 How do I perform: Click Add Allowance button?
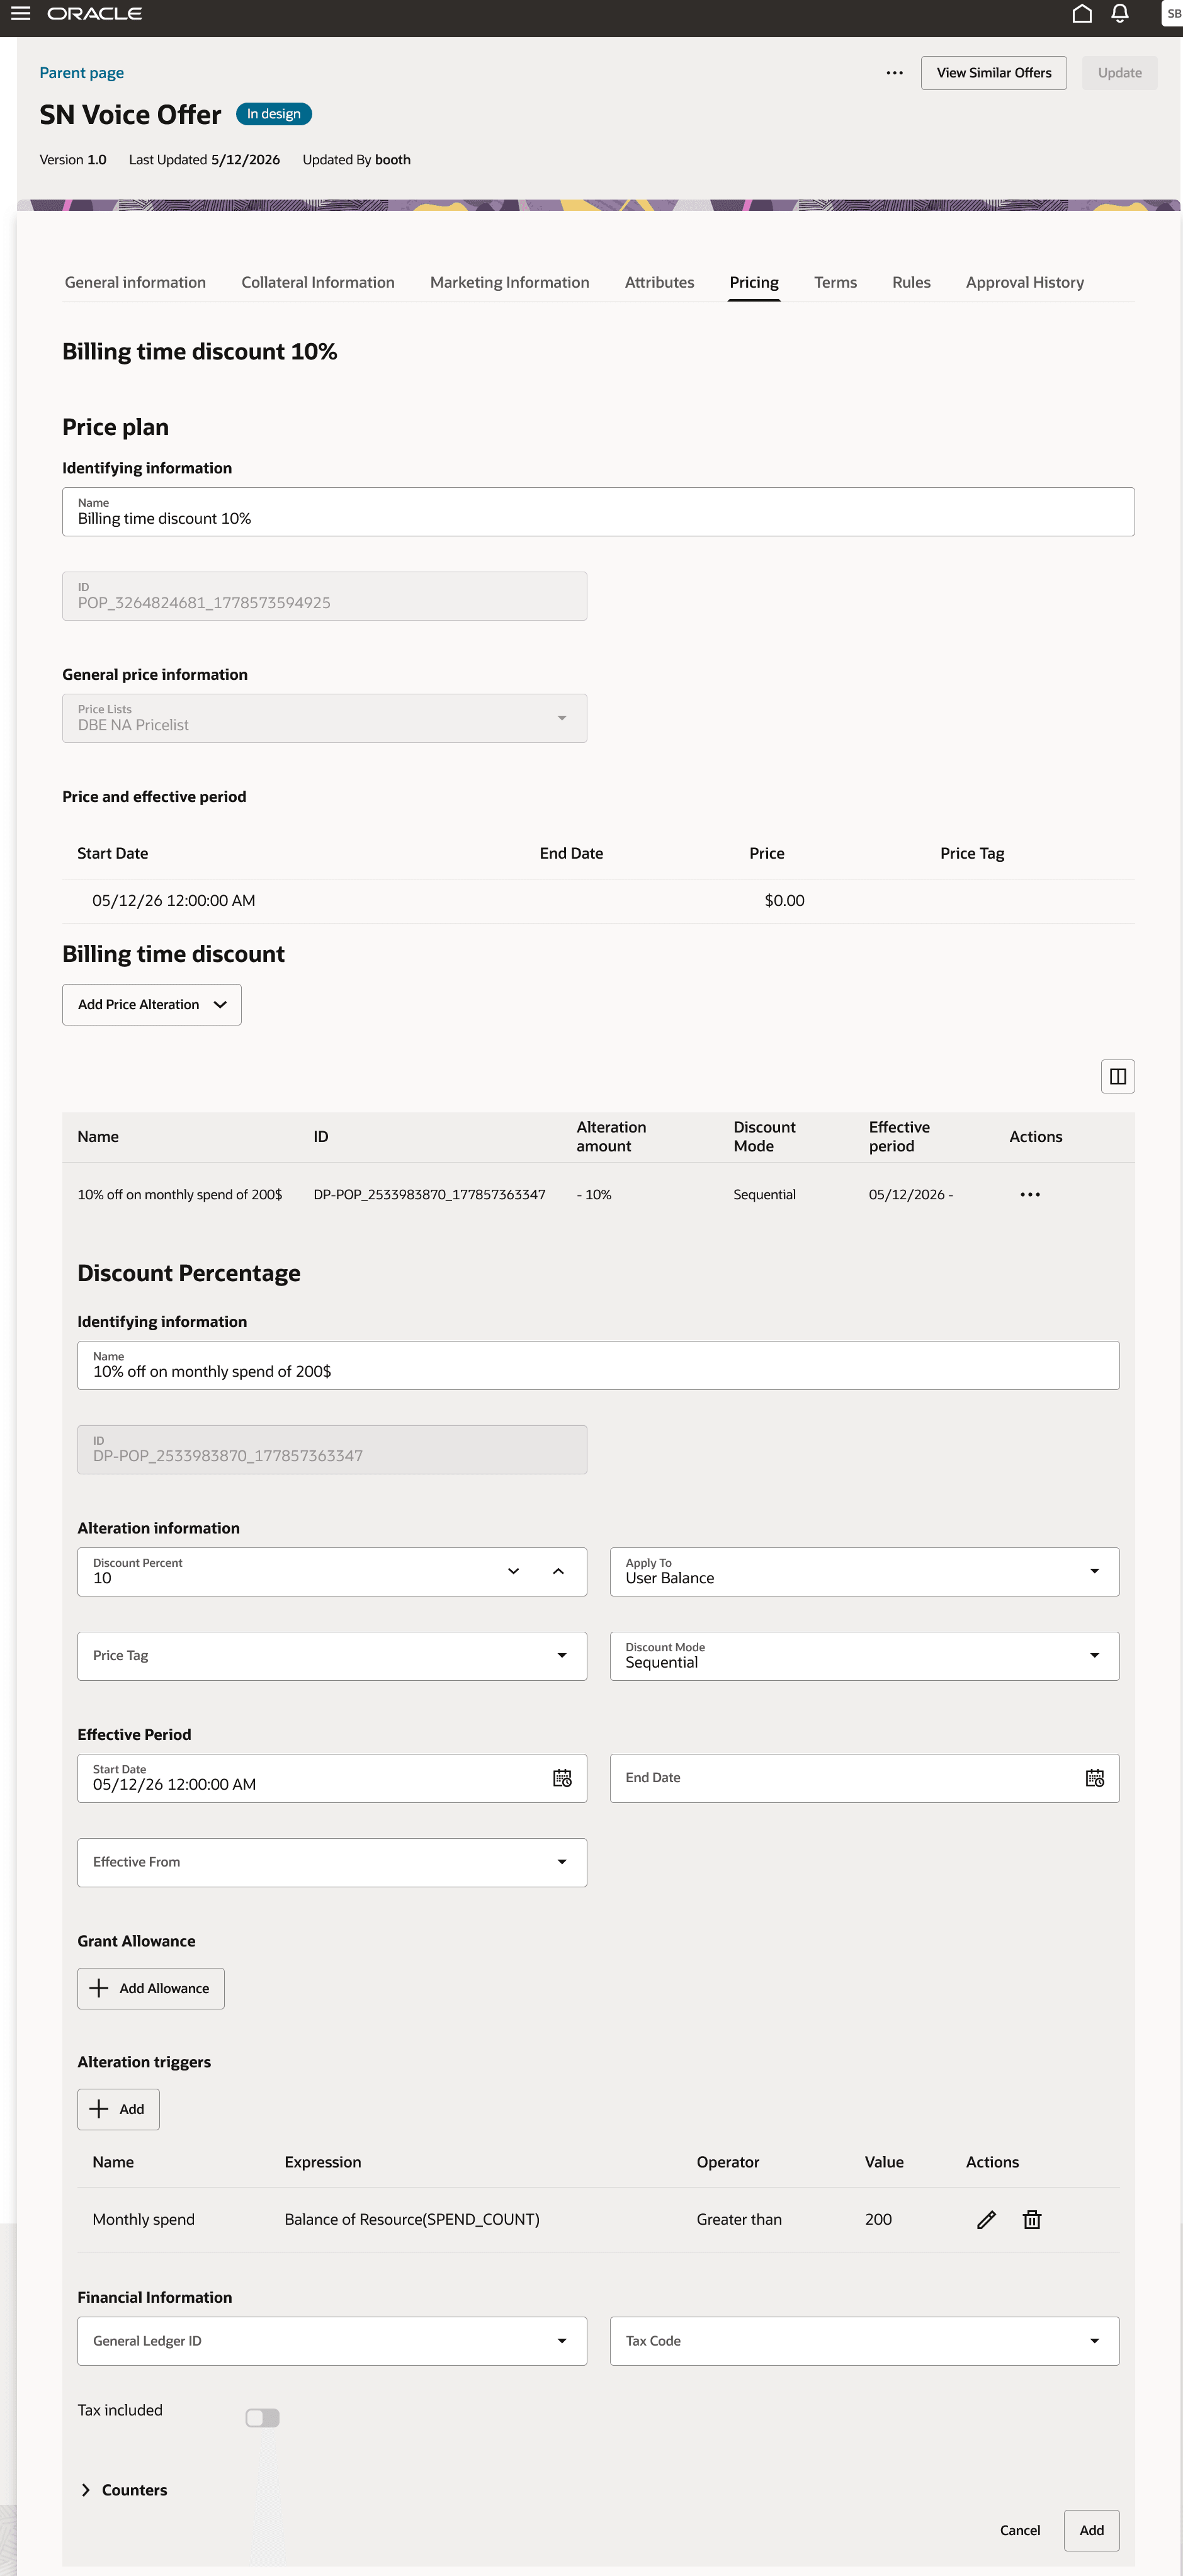point(151,1988)
